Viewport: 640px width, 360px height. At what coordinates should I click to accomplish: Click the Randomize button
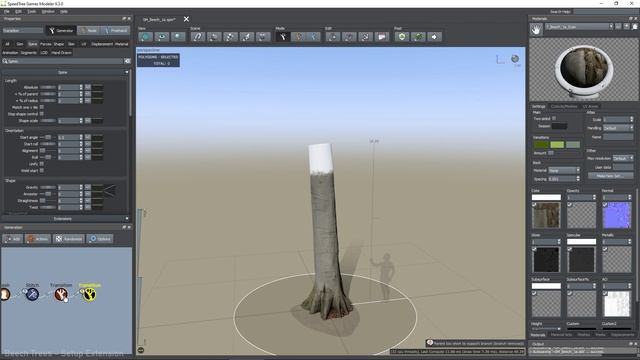(69, 239)
